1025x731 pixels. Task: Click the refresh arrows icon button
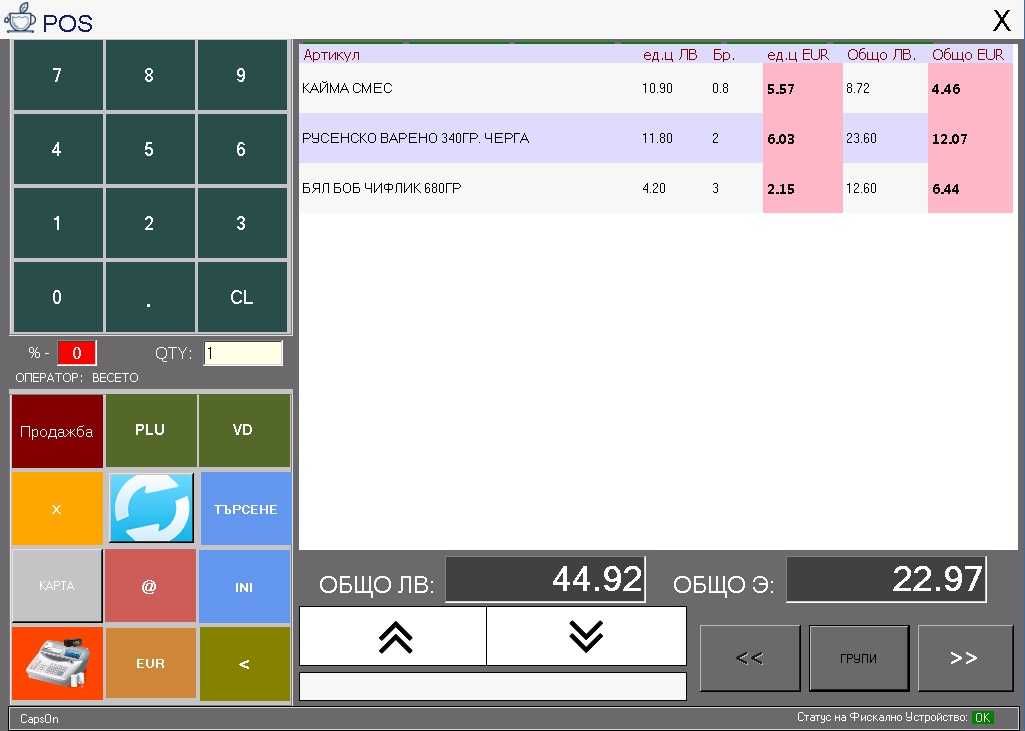pos(151,508)
